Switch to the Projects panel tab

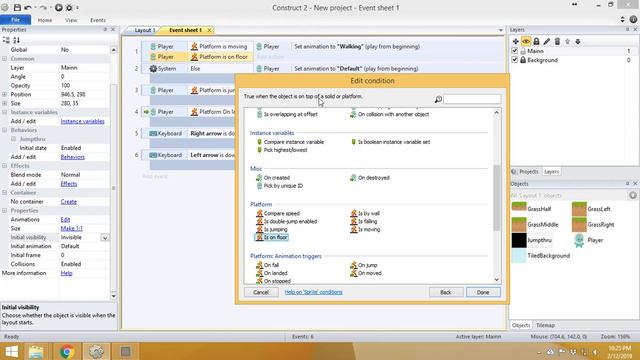[525, 172]
